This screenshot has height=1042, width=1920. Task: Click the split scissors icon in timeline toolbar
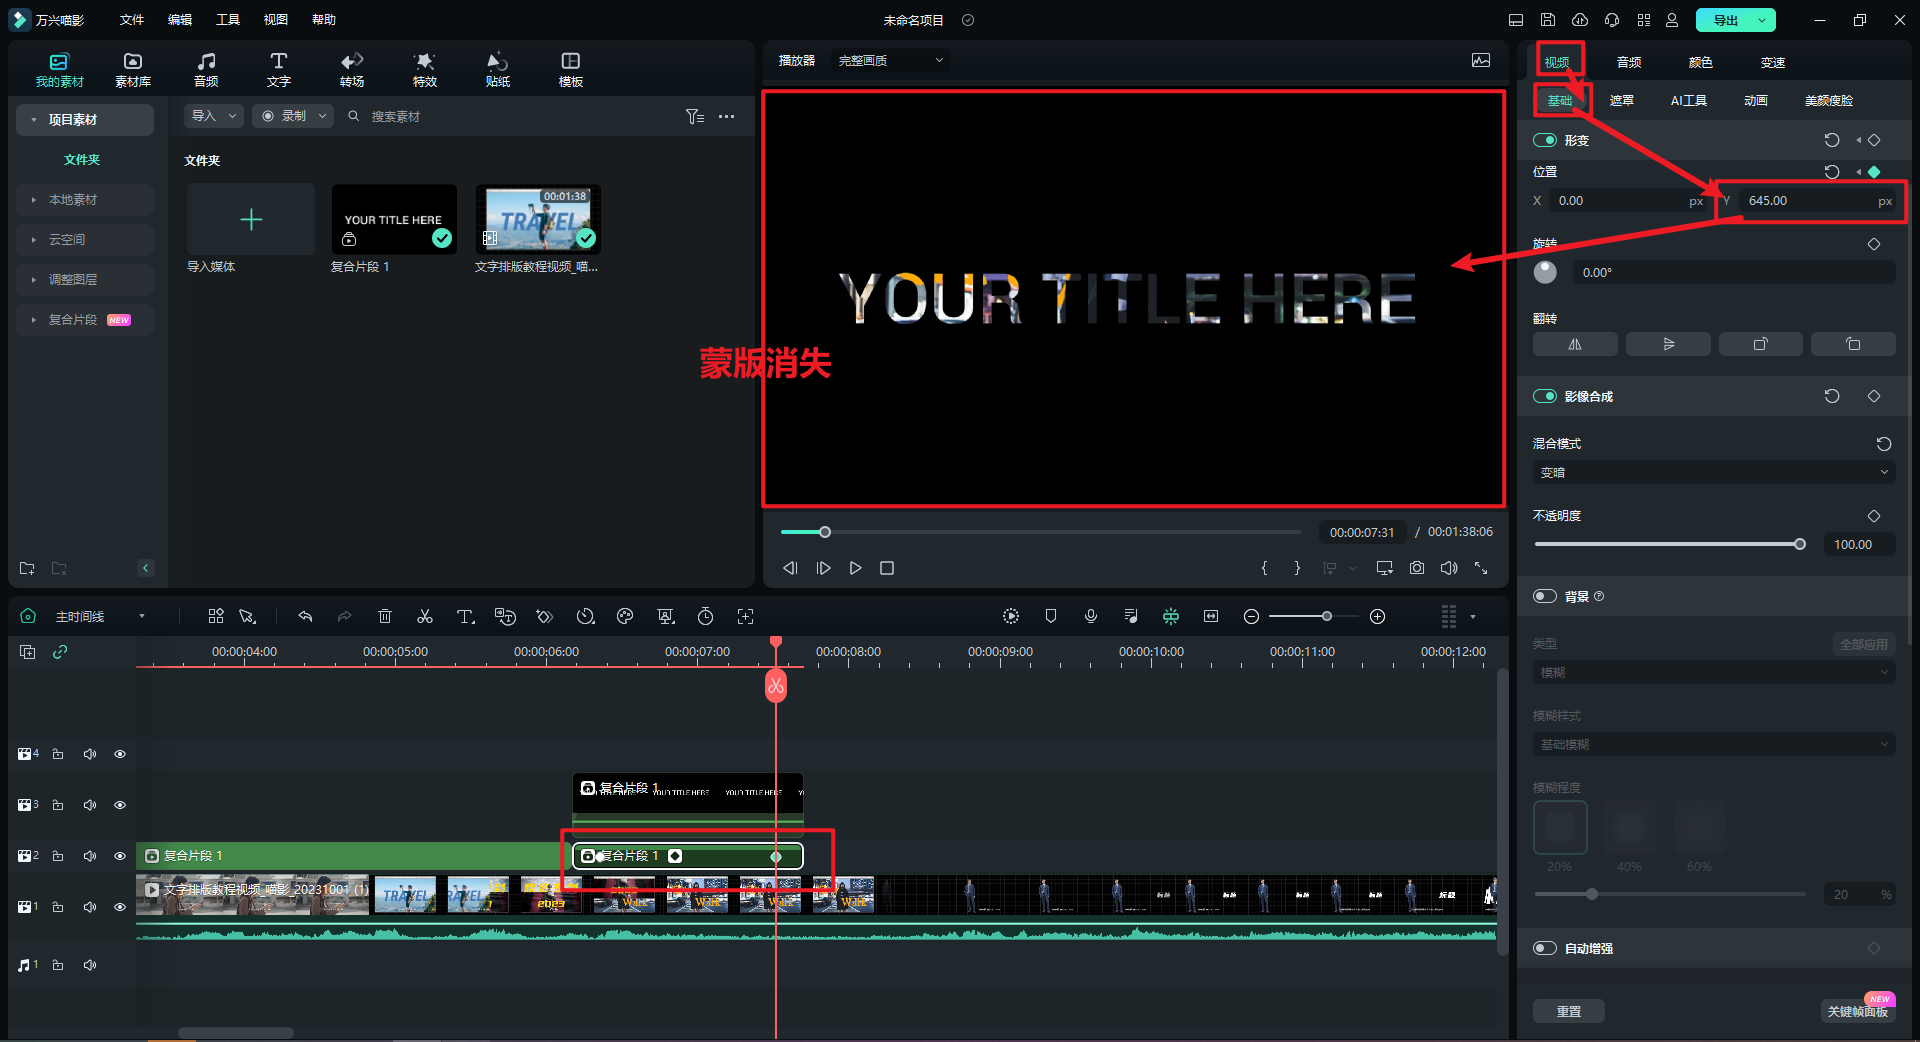tap(425, 617)
